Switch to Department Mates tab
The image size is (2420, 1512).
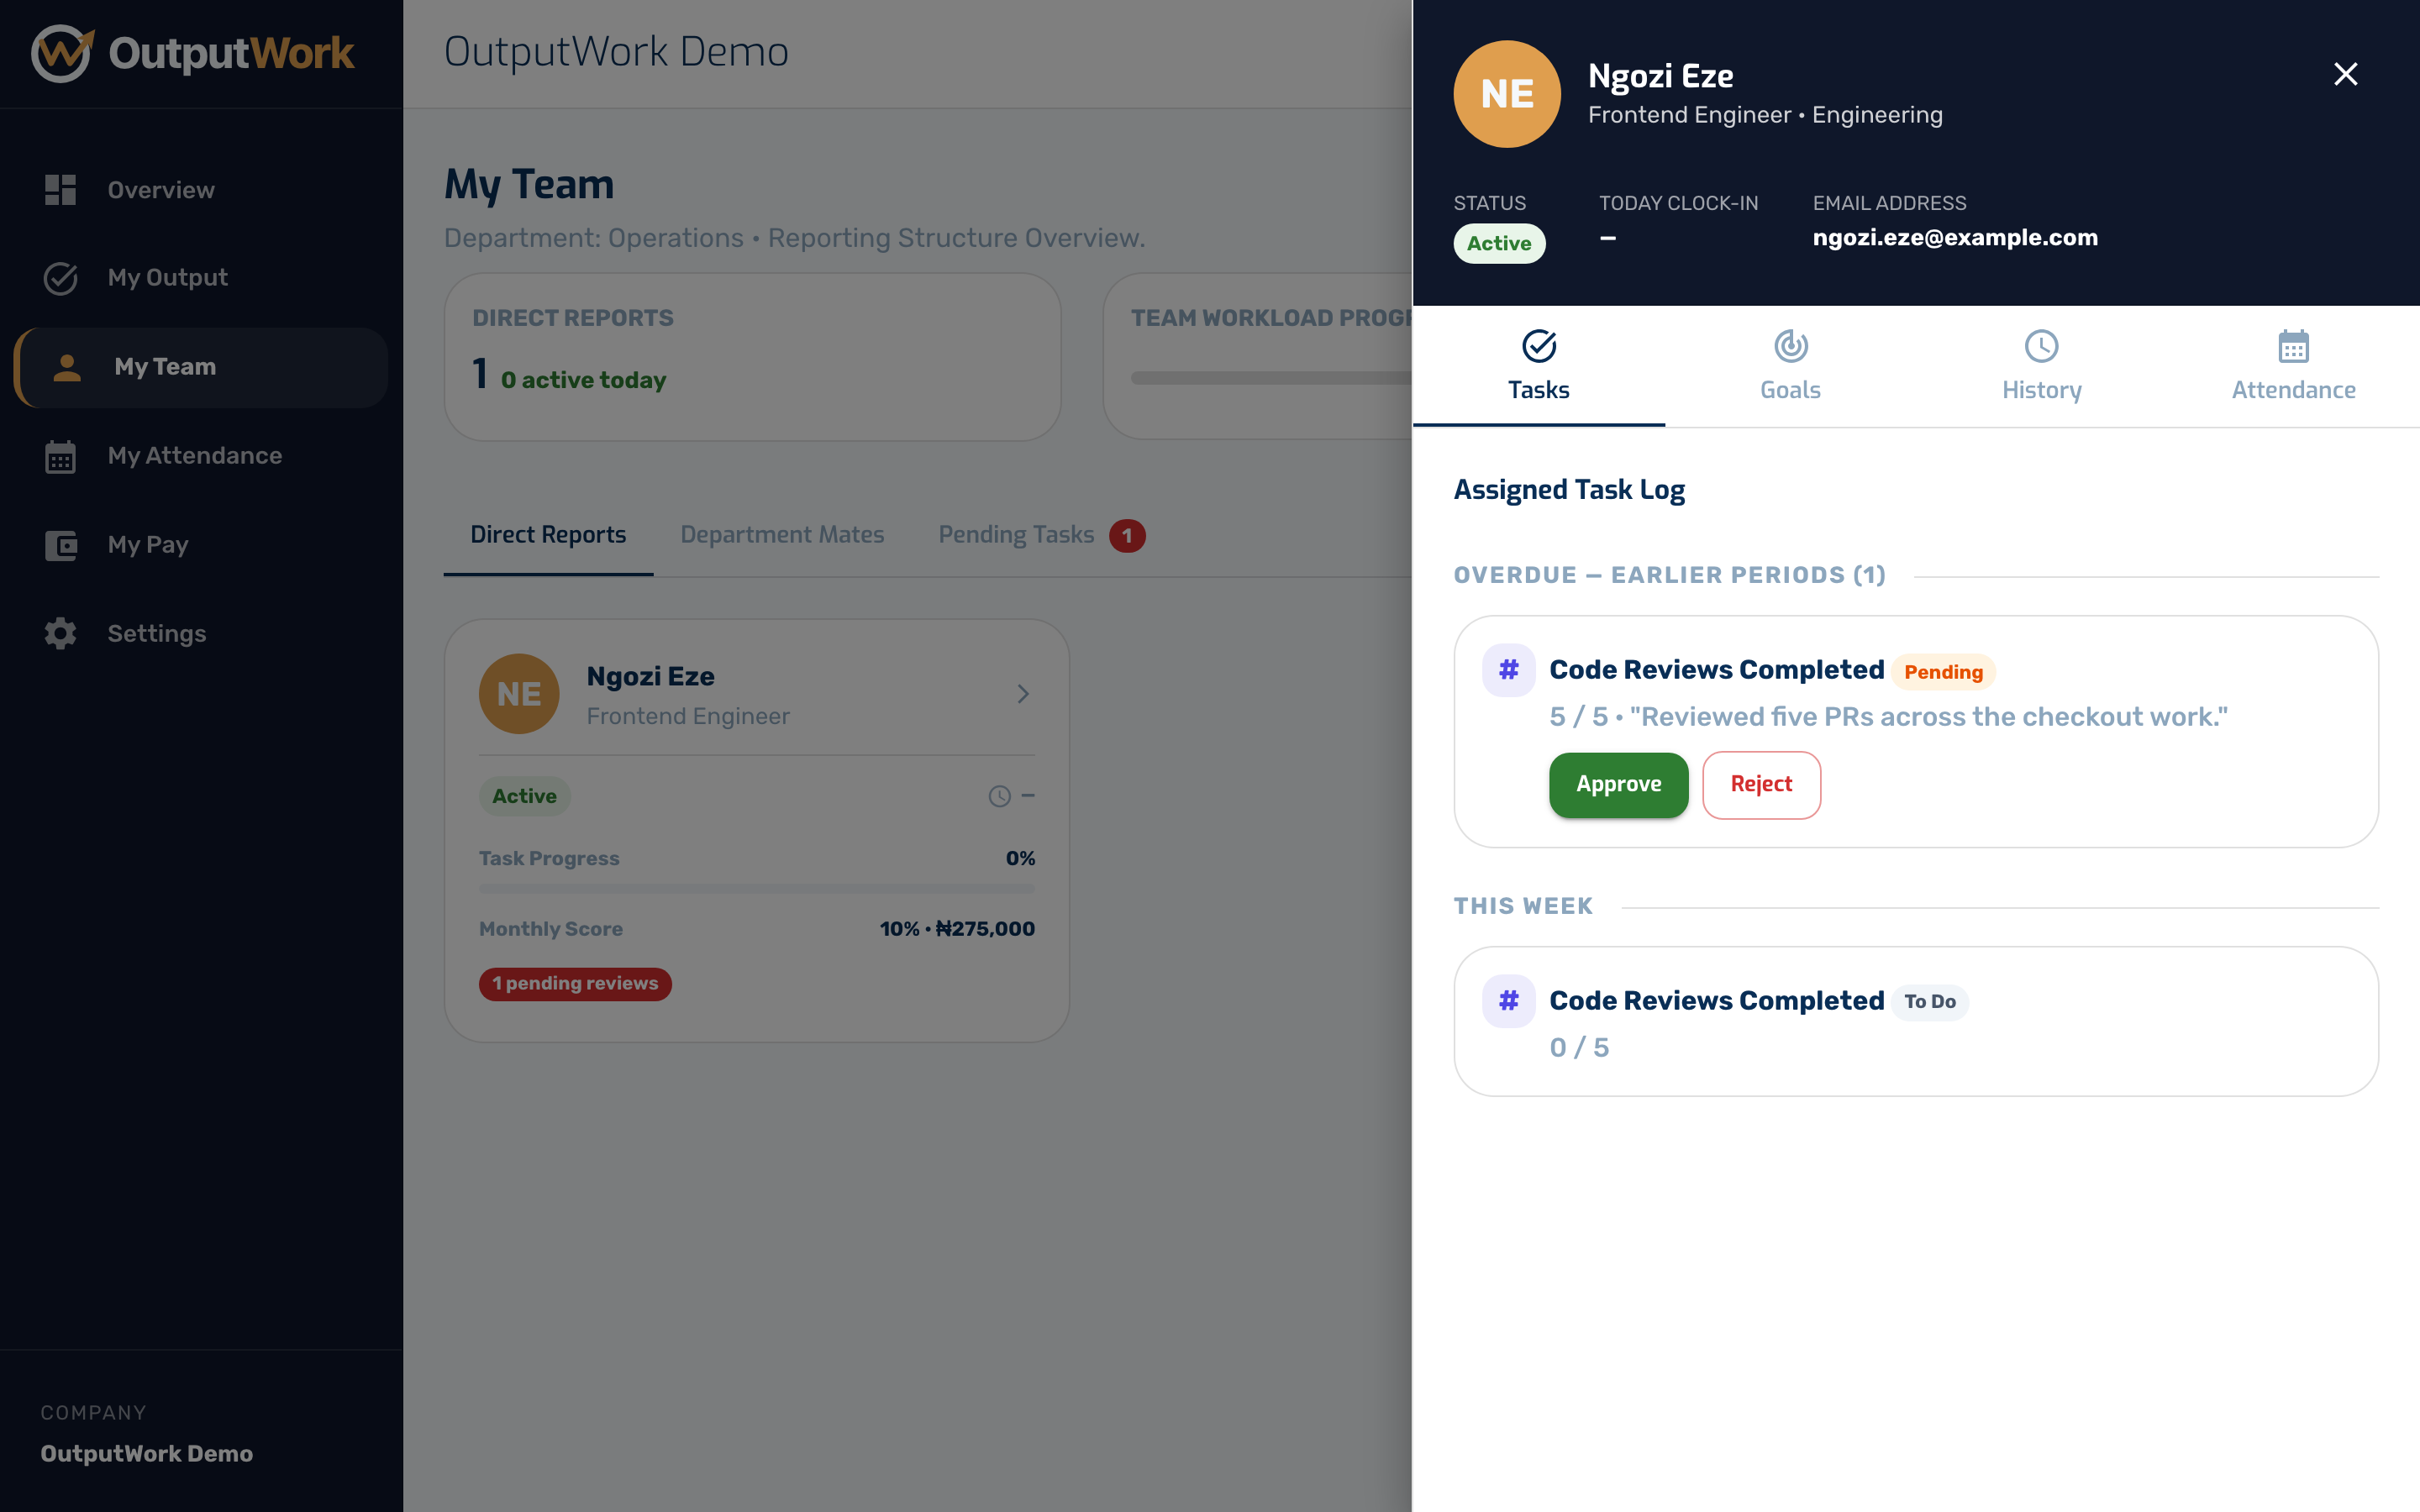click(x=782, y=535)
